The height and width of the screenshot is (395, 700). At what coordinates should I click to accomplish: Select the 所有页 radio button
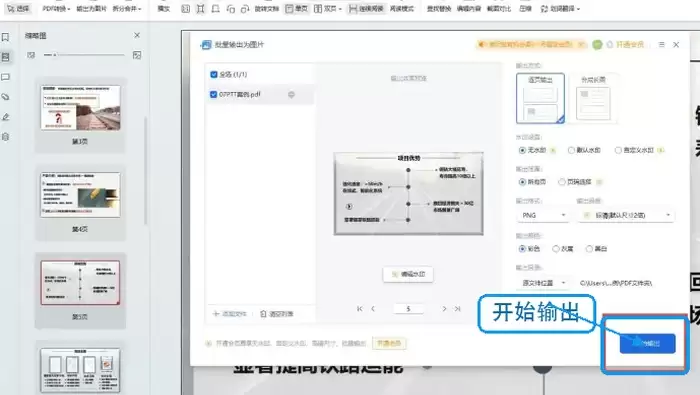[522, 182]
